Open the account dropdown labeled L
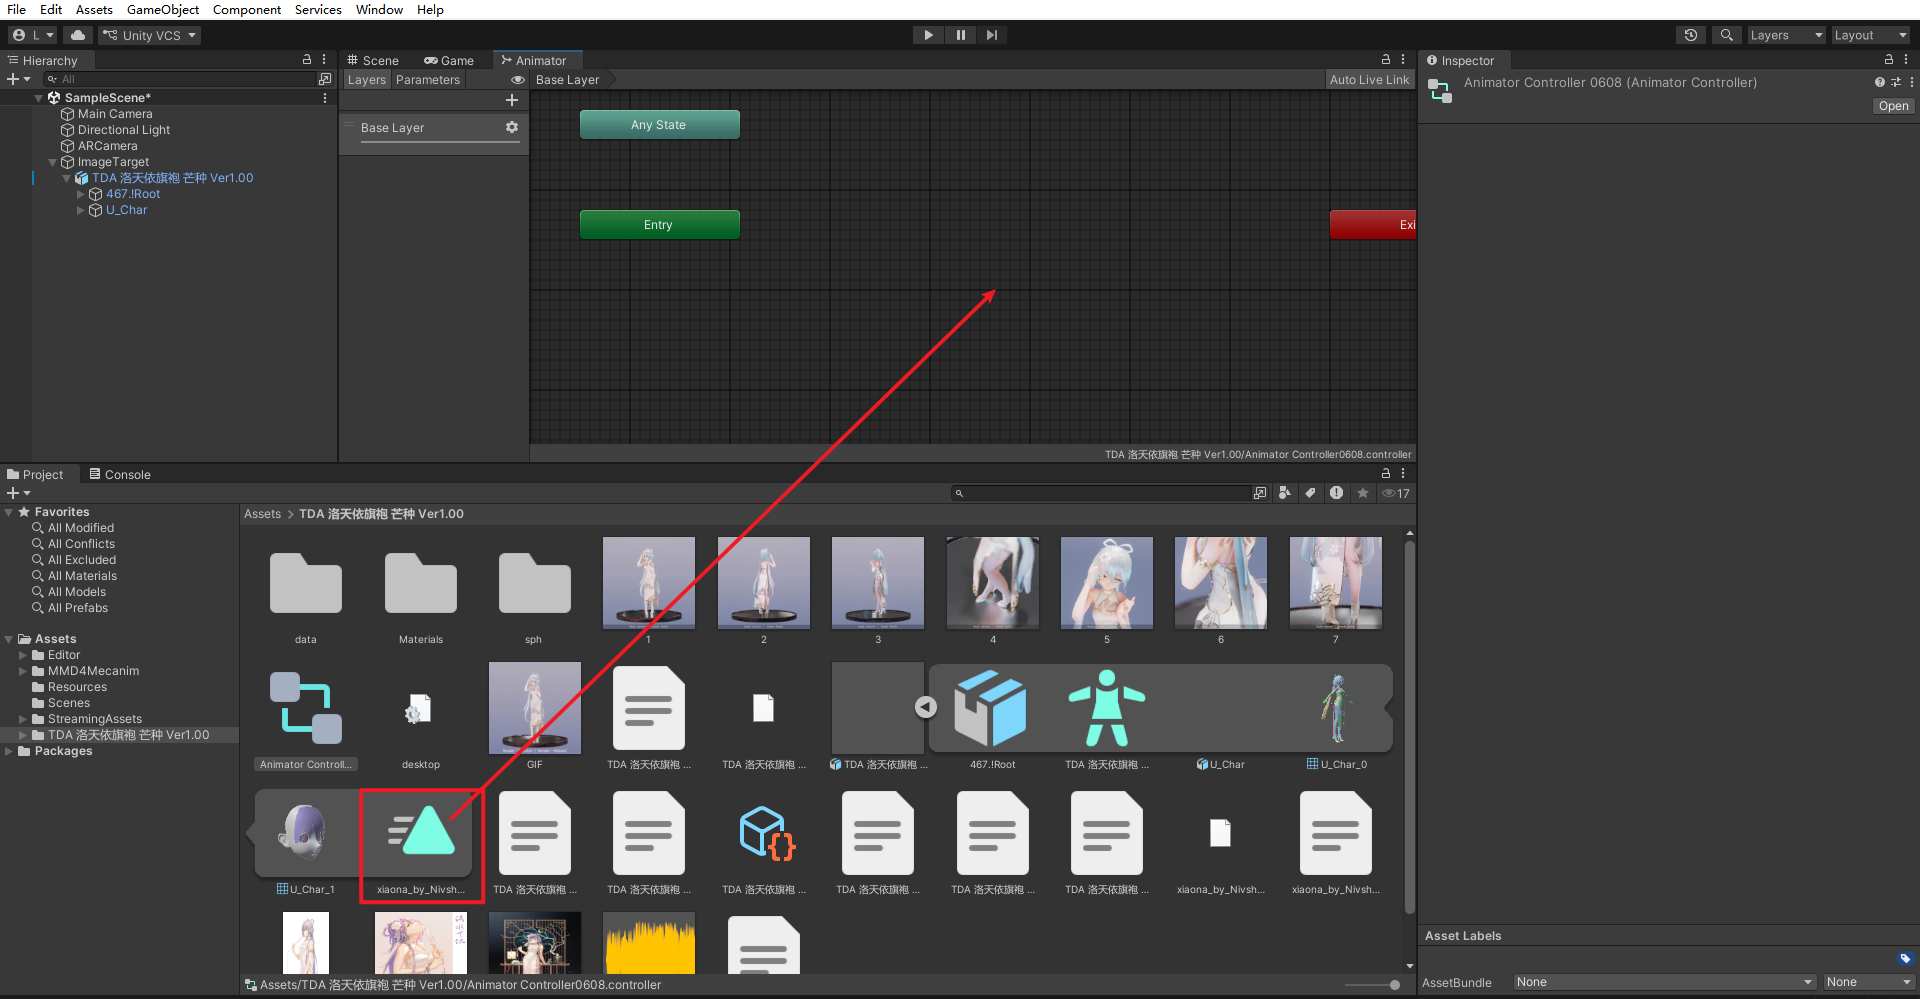The image size is (1920, 999). (x=33, y=35)
